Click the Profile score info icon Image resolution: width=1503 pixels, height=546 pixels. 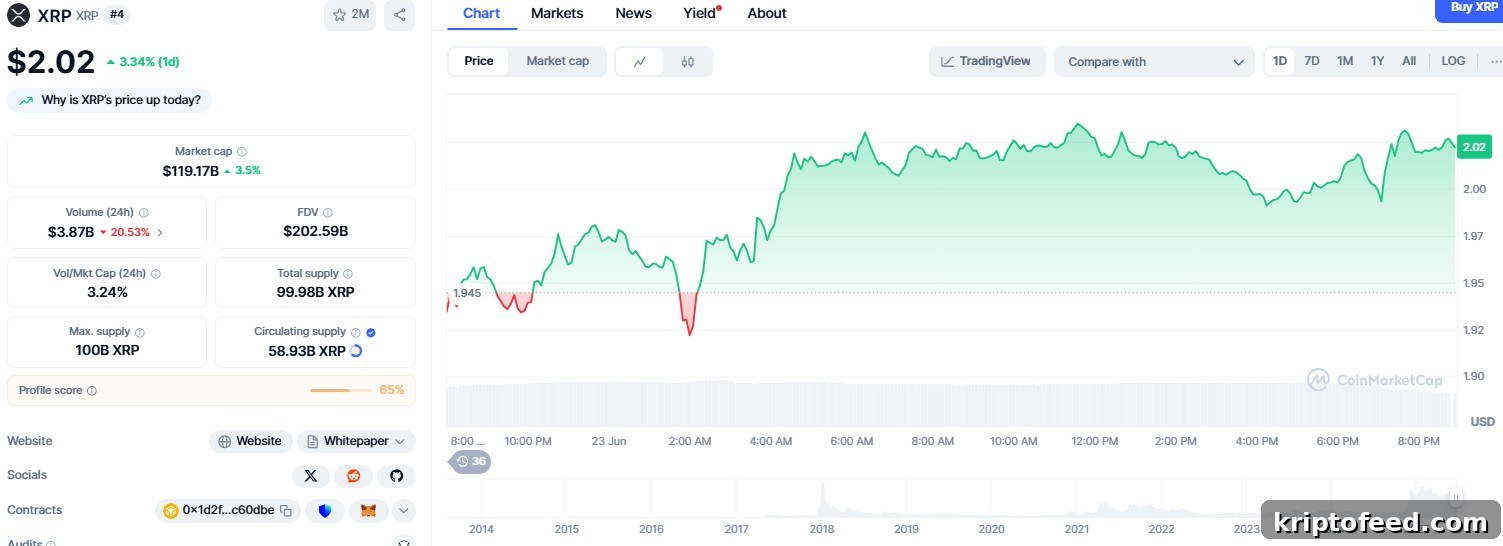click(92, 391)
